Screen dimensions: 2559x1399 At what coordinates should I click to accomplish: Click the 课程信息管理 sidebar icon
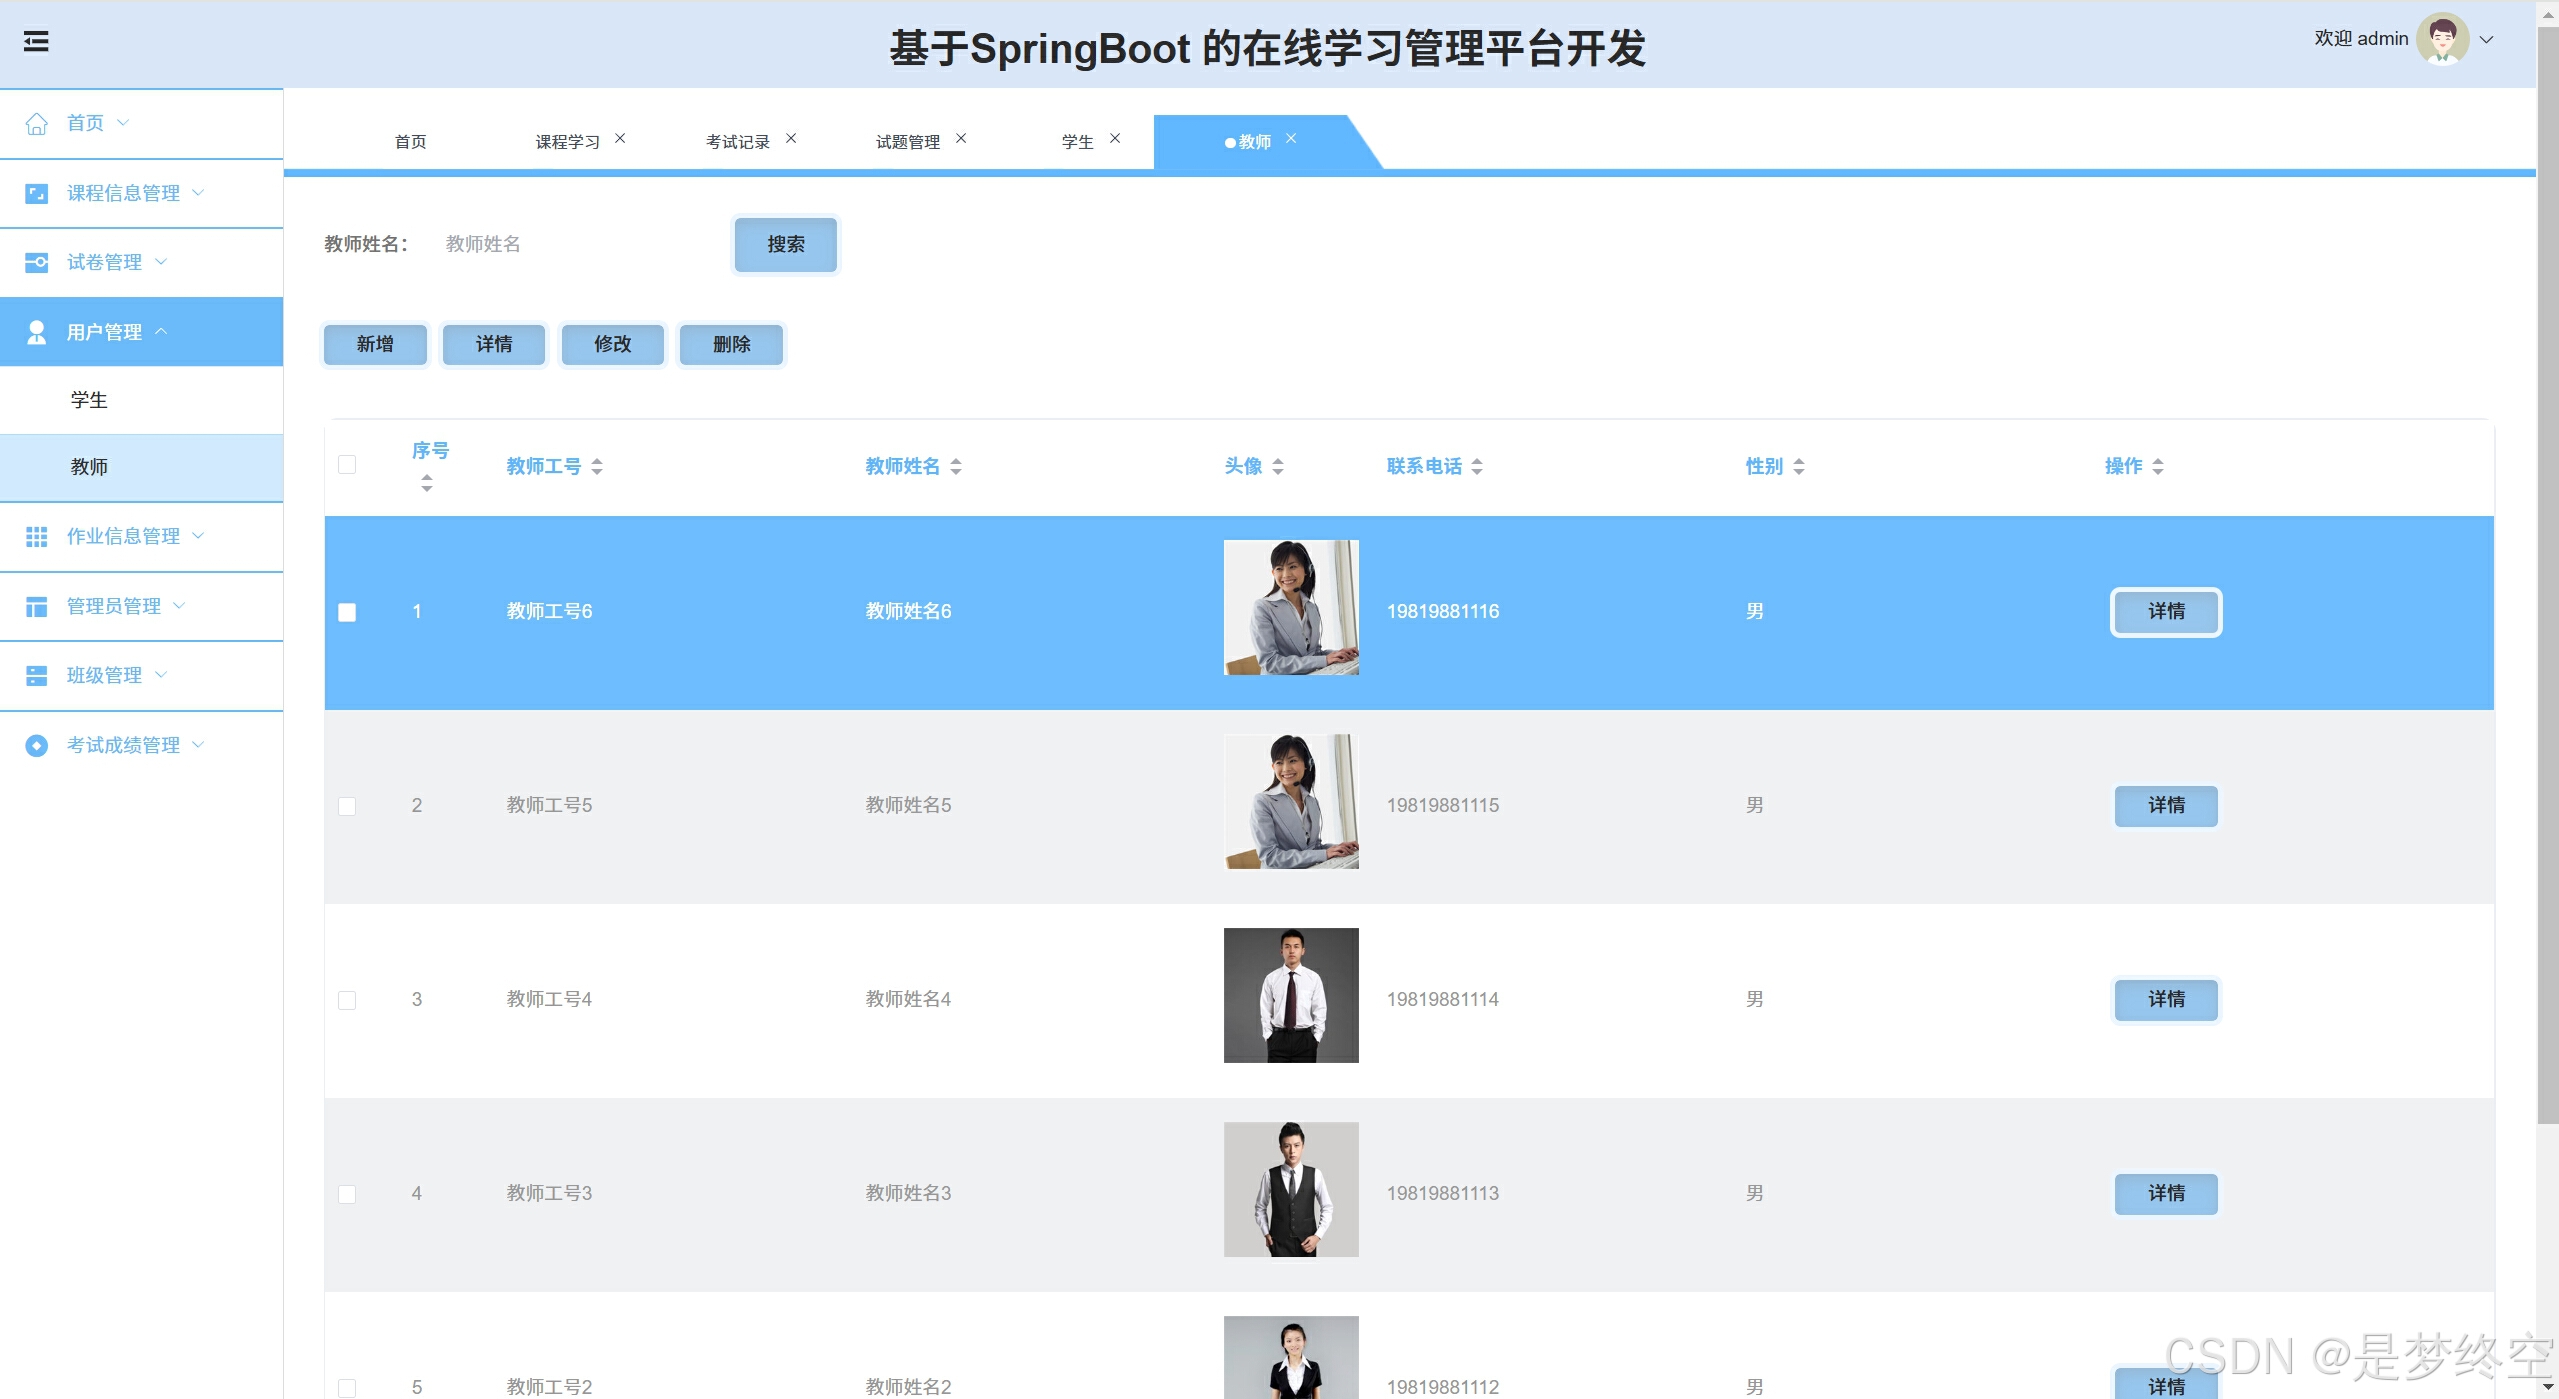pyautogui.click(x=37, y=193)
